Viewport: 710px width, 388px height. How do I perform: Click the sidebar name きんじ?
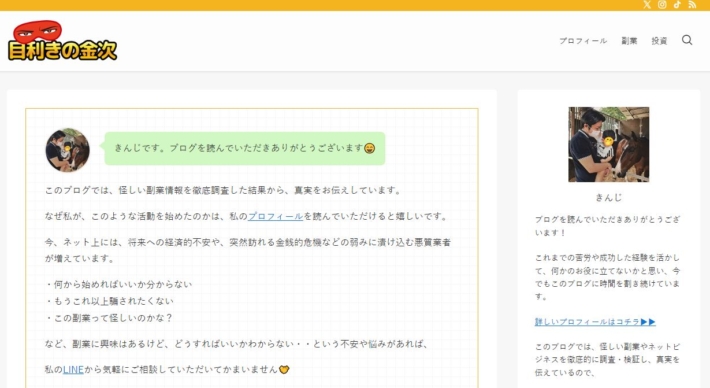tap(609, 197)
